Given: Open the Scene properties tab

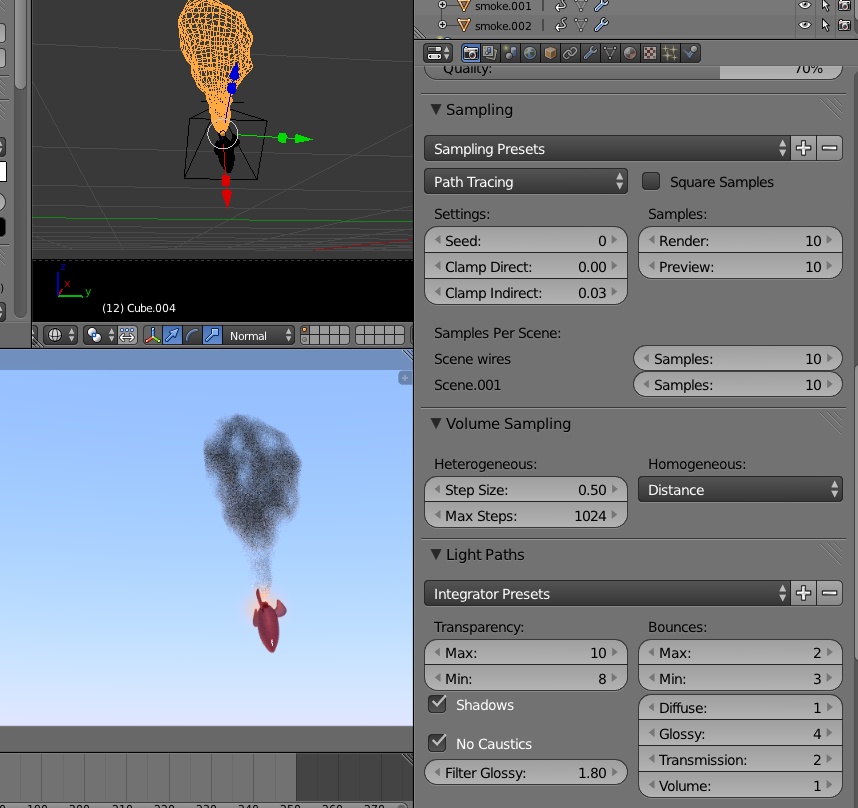Looking at the screenshot, I should click(x=510, y=53).
